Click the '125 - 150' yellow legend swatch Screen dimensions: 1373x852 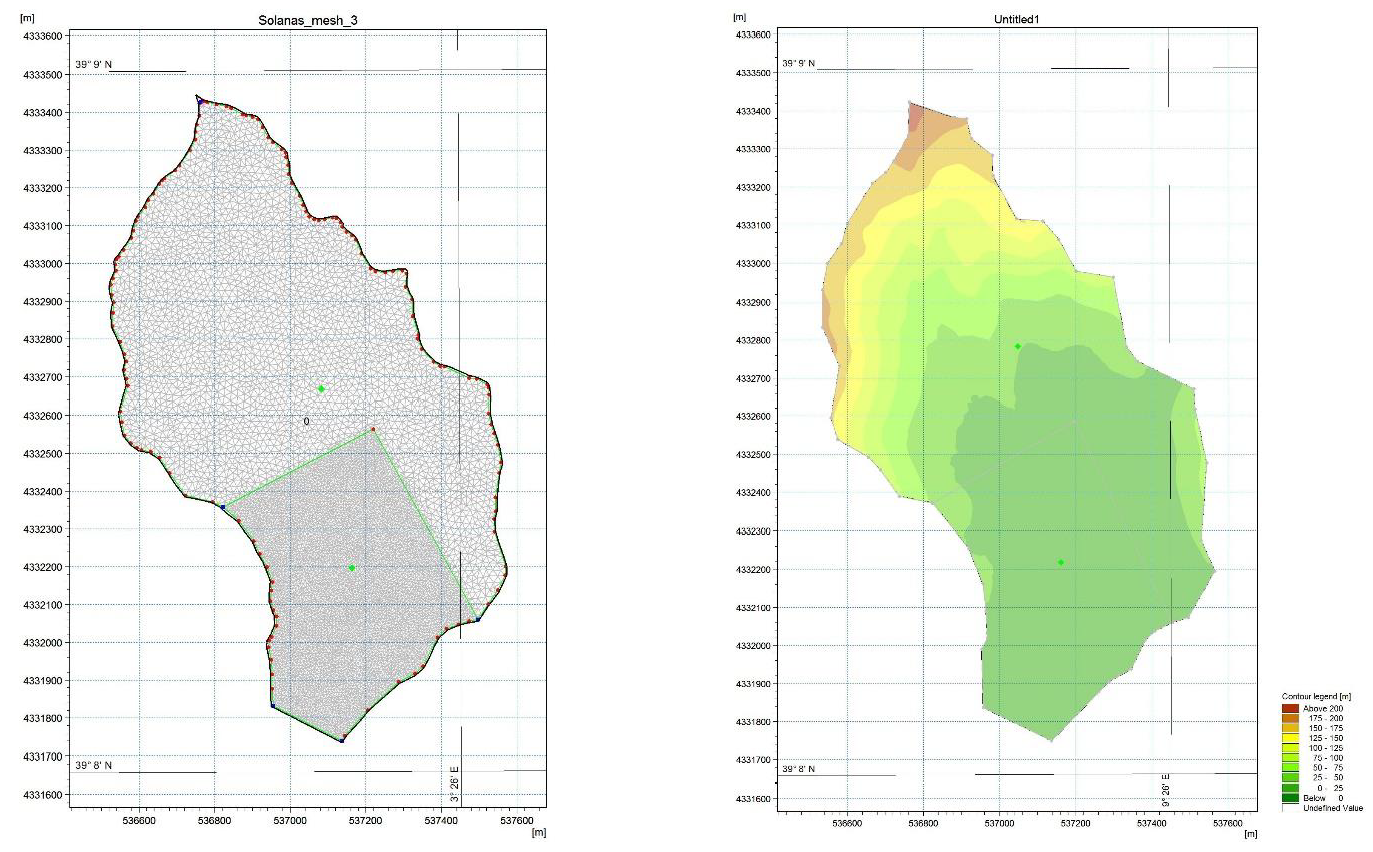point(1291,738)
